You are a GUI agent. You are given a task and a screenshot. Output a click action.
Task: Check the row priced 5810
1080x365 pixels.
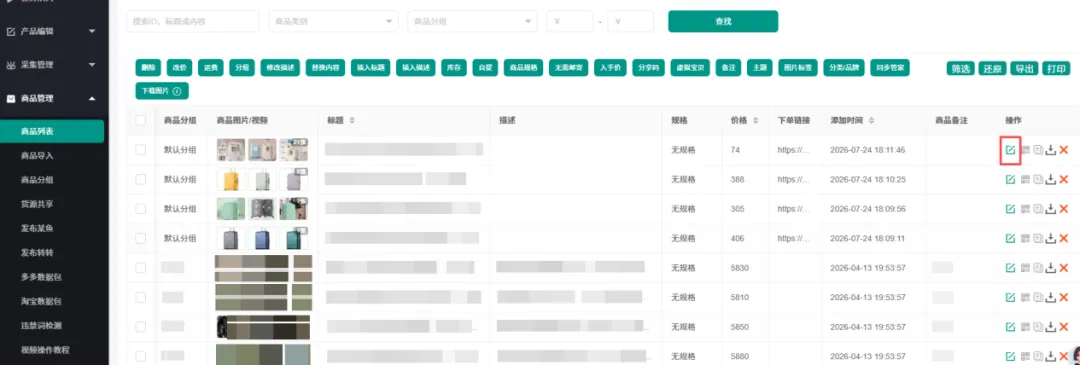[x=141, y=297]
